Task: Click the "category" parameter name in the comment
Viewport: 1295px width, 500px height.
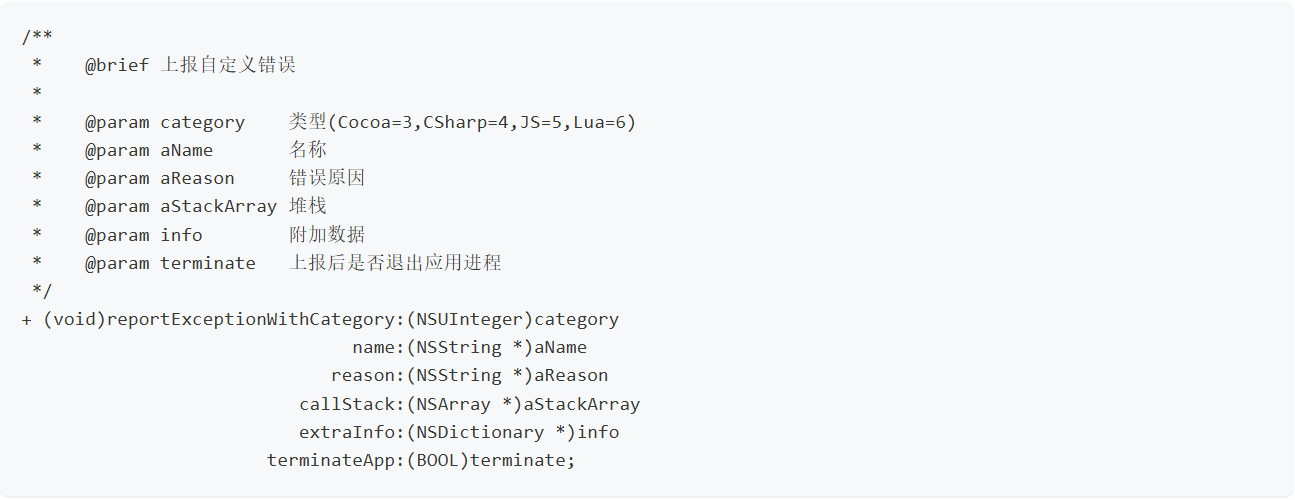Action: pos(202,122)
